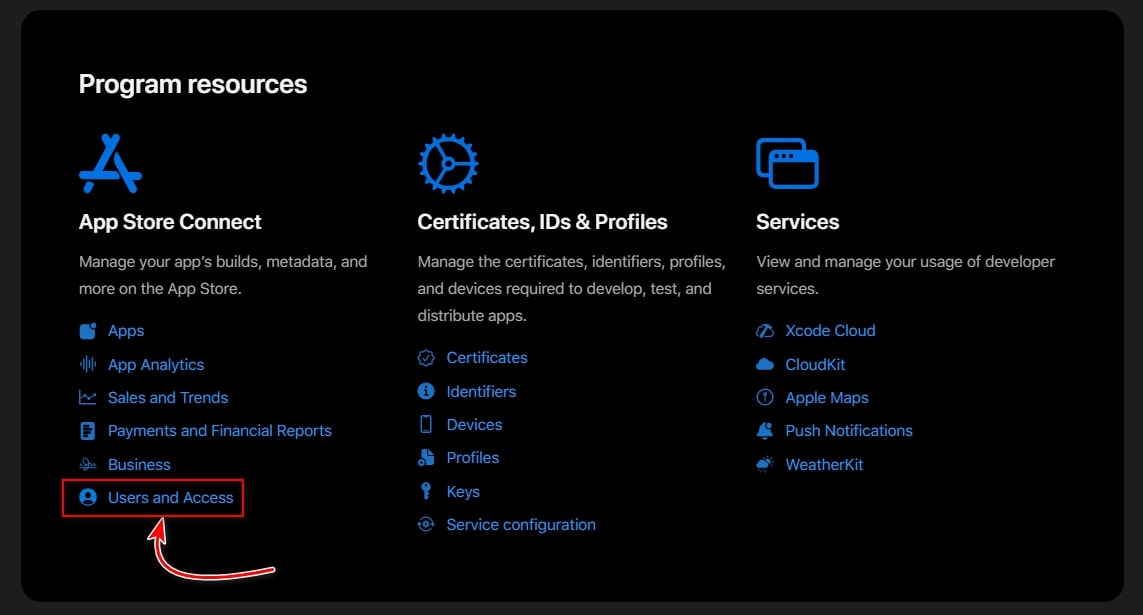Viewport: 1143px width, 615px height.
Task: Click the Devices phone icon
Action: coord(425,424)
